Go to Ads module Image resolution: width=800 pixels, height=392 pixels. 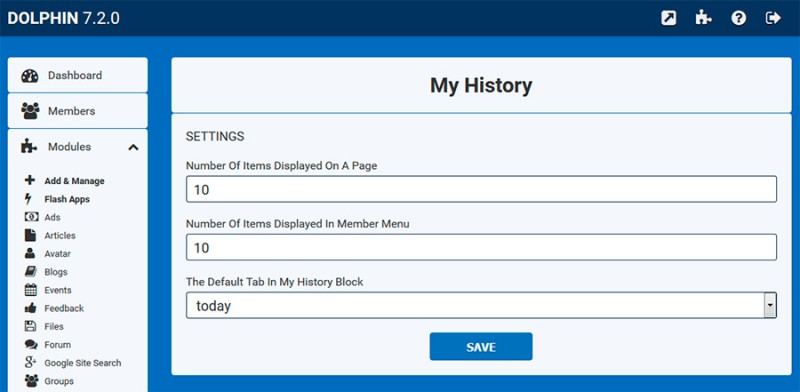pyautogui.click(x=52, y=217)
